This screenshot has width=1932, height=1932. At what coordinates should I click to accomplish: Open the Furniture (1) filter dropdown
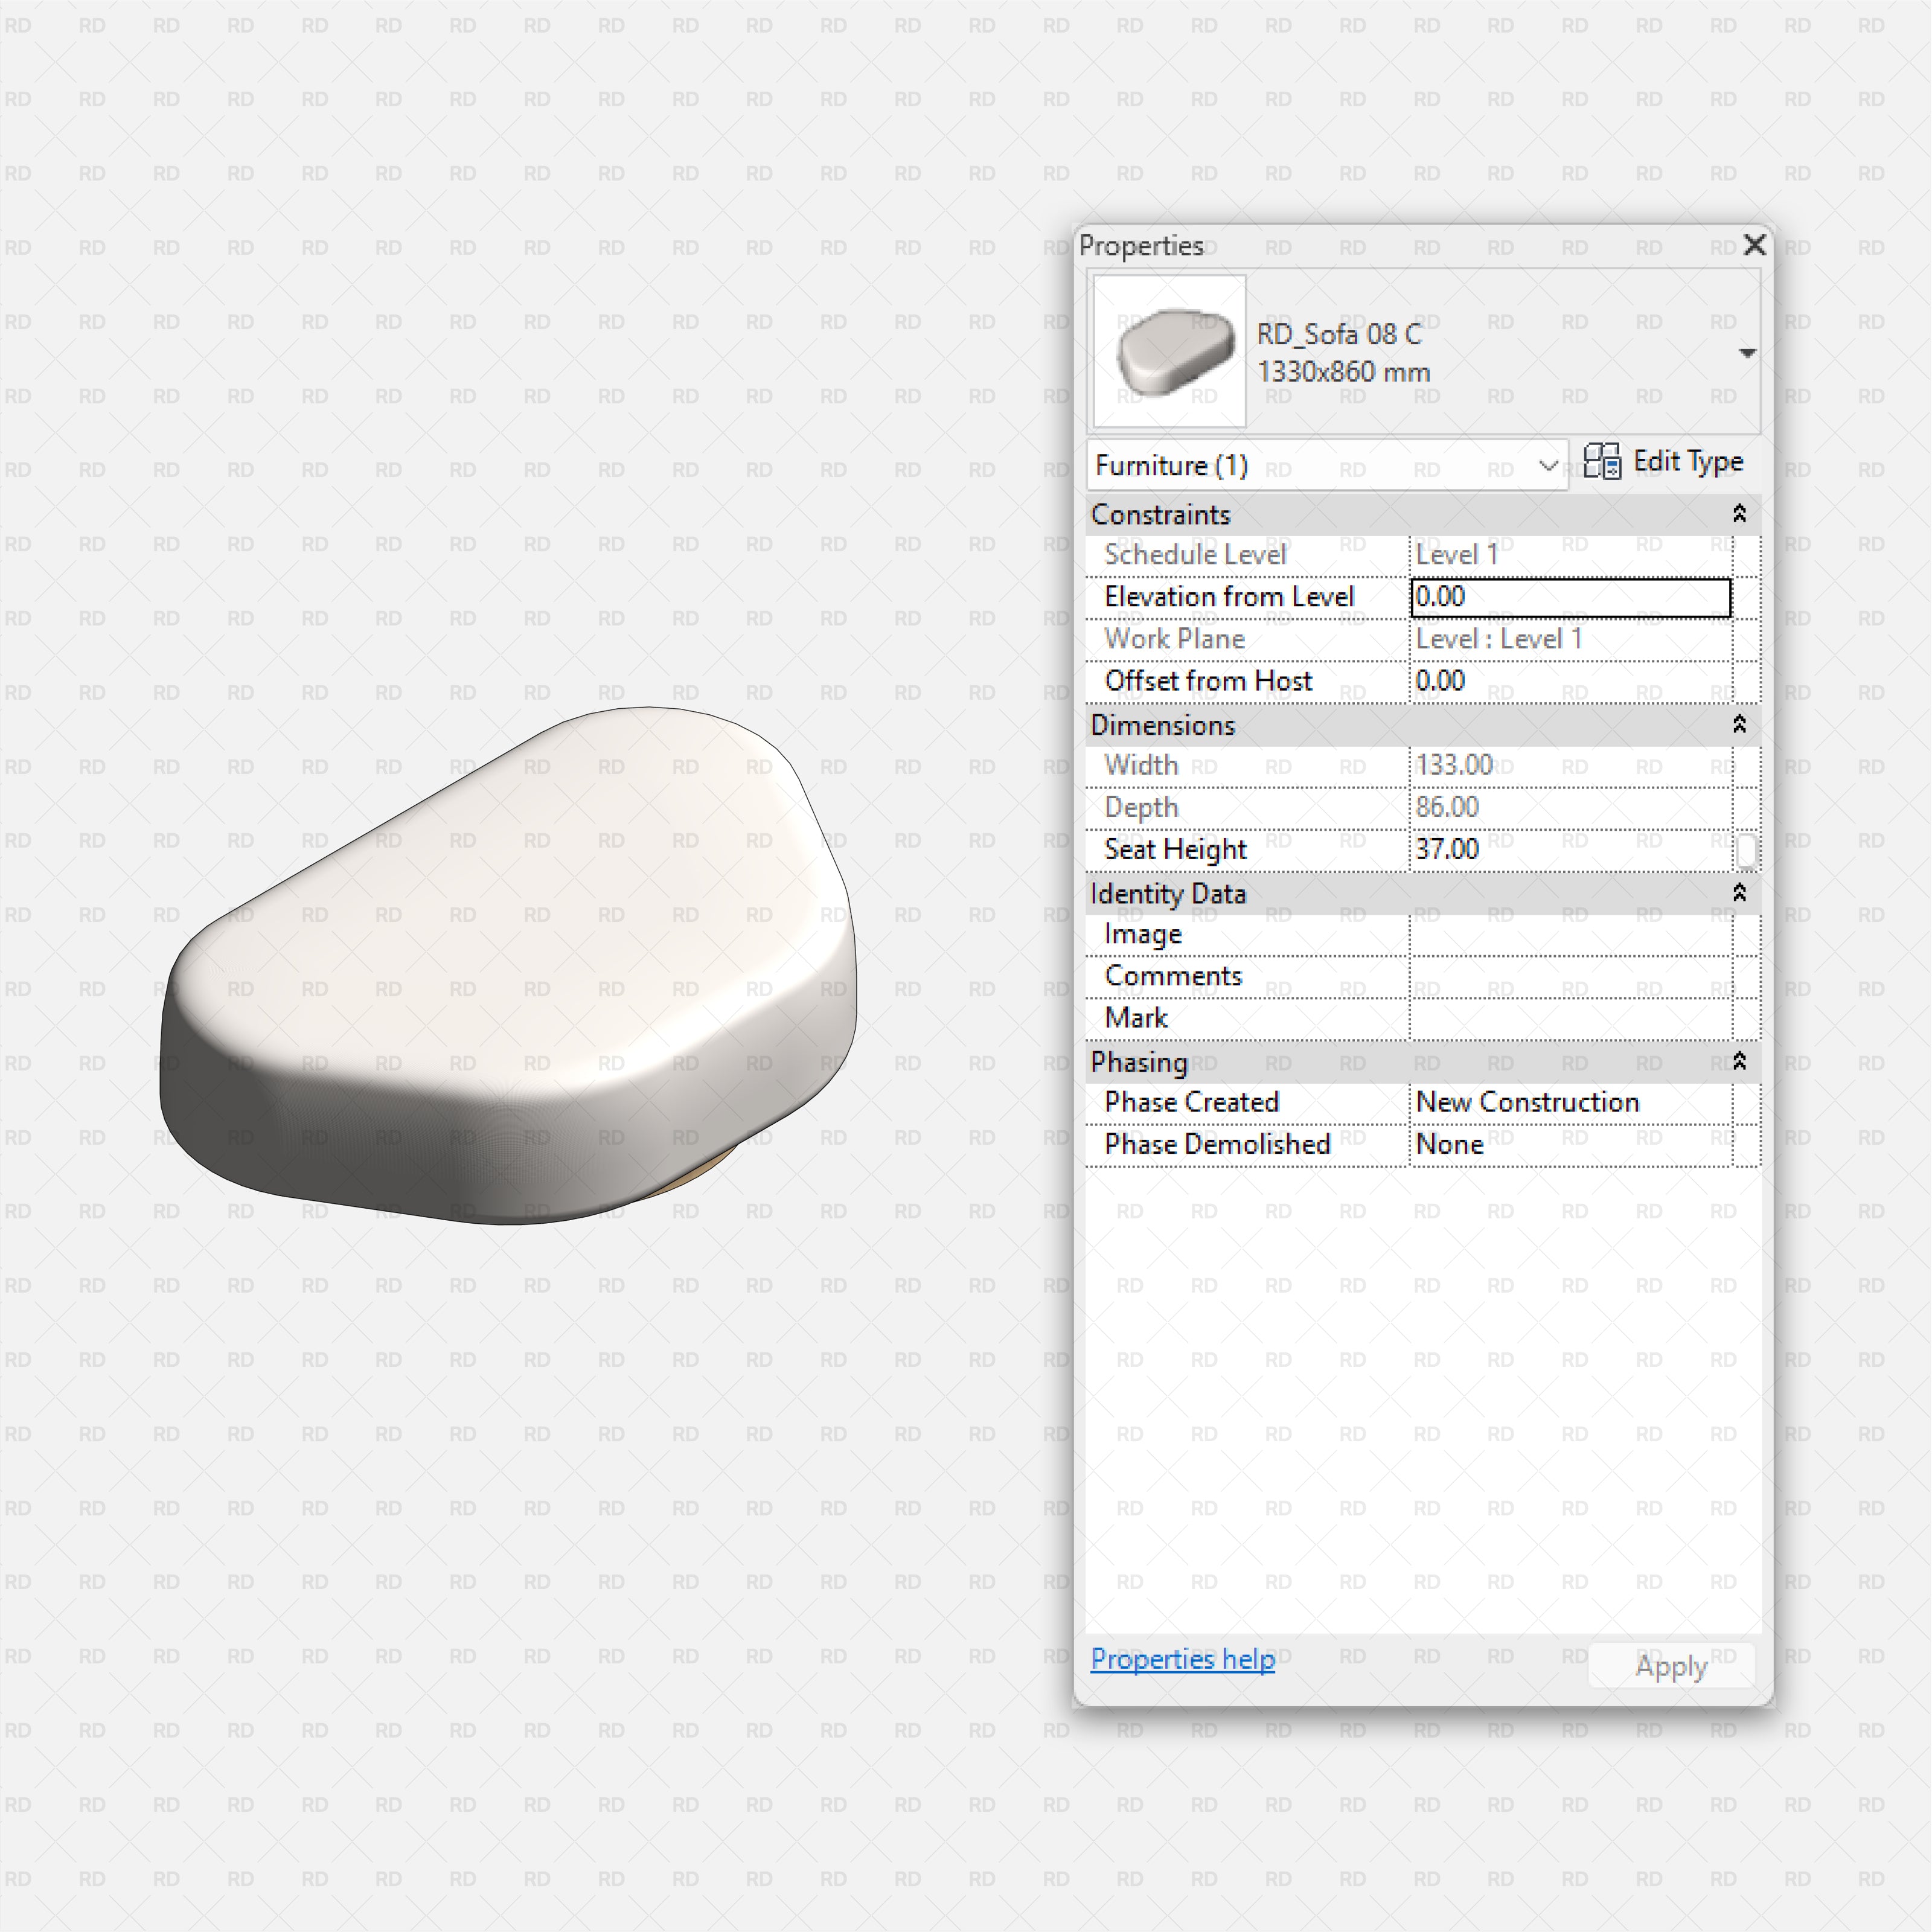pos(1549,465)
